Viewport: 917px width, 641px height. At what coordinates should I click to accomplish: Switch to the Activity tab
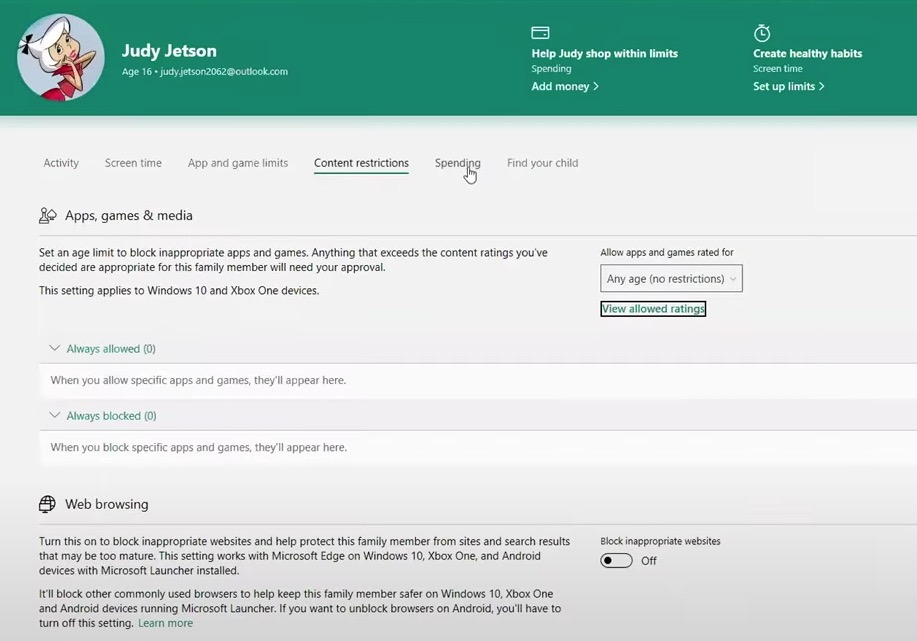[60, 163]
